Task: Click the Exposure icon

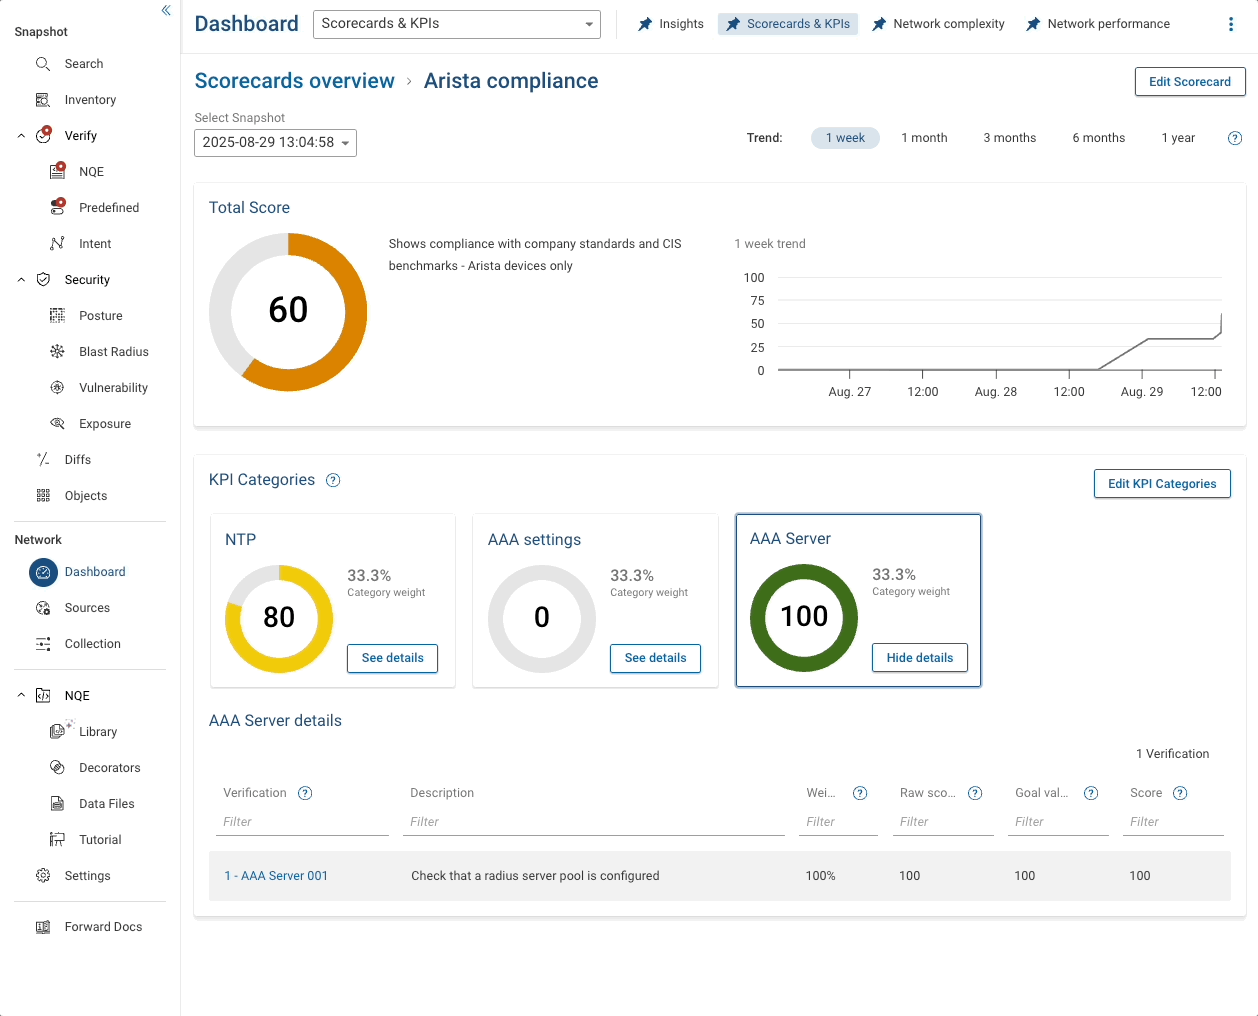Action: click(58, 424)
